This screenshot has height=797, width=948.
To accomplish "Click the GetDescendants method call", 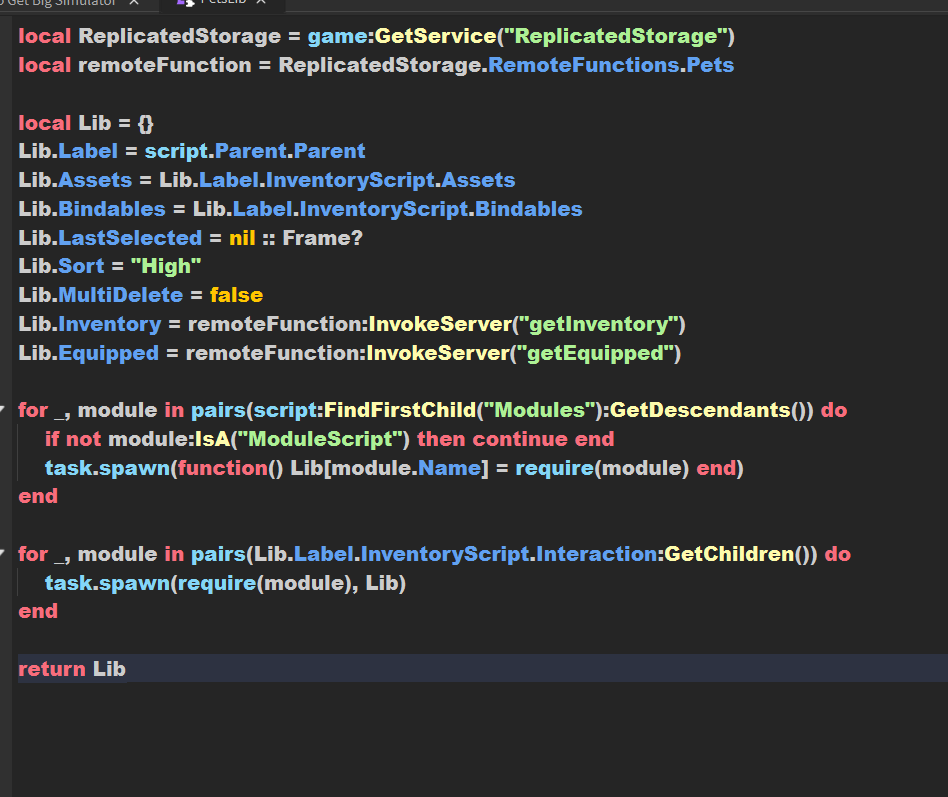I will [x=700, y=410].
